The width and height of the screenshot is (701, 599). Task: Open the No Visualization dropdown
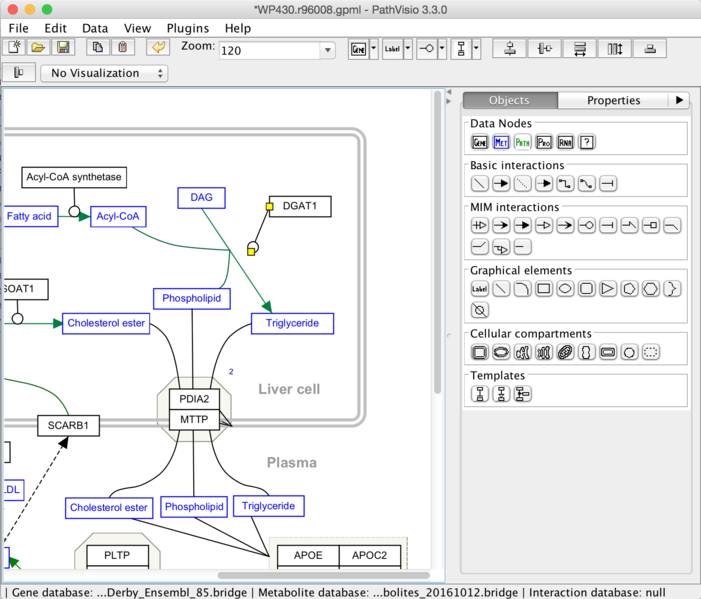[x=104, y=73]
